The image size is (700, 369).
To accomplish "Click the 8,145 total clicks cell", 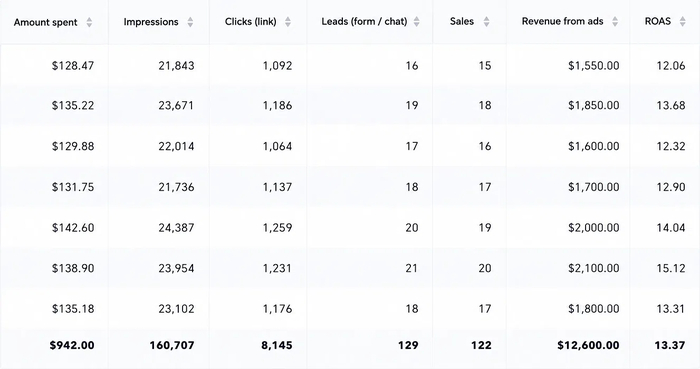I will click(276, 345).
